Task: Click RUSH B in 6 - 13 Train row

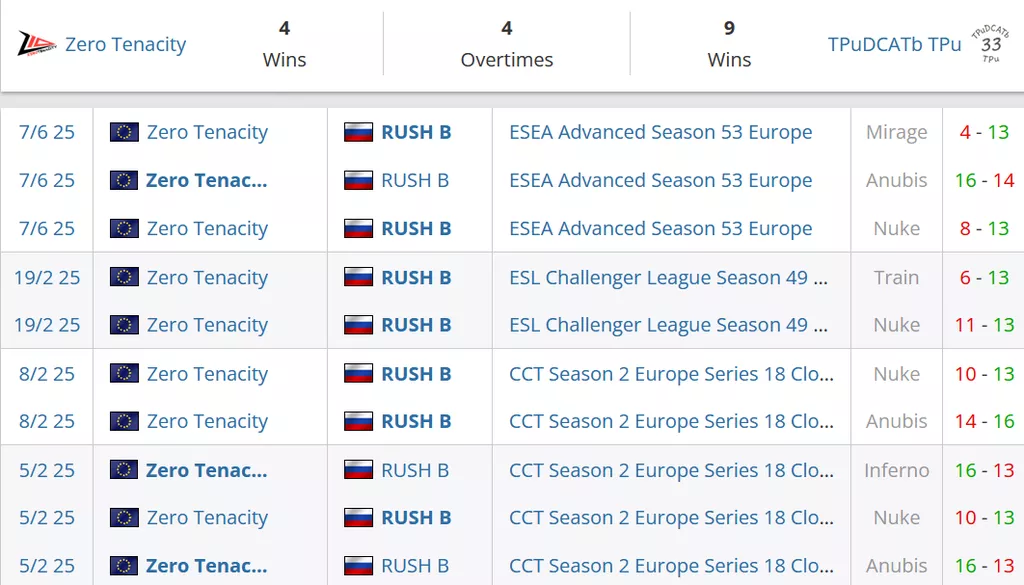Action: tap(416, 277)
